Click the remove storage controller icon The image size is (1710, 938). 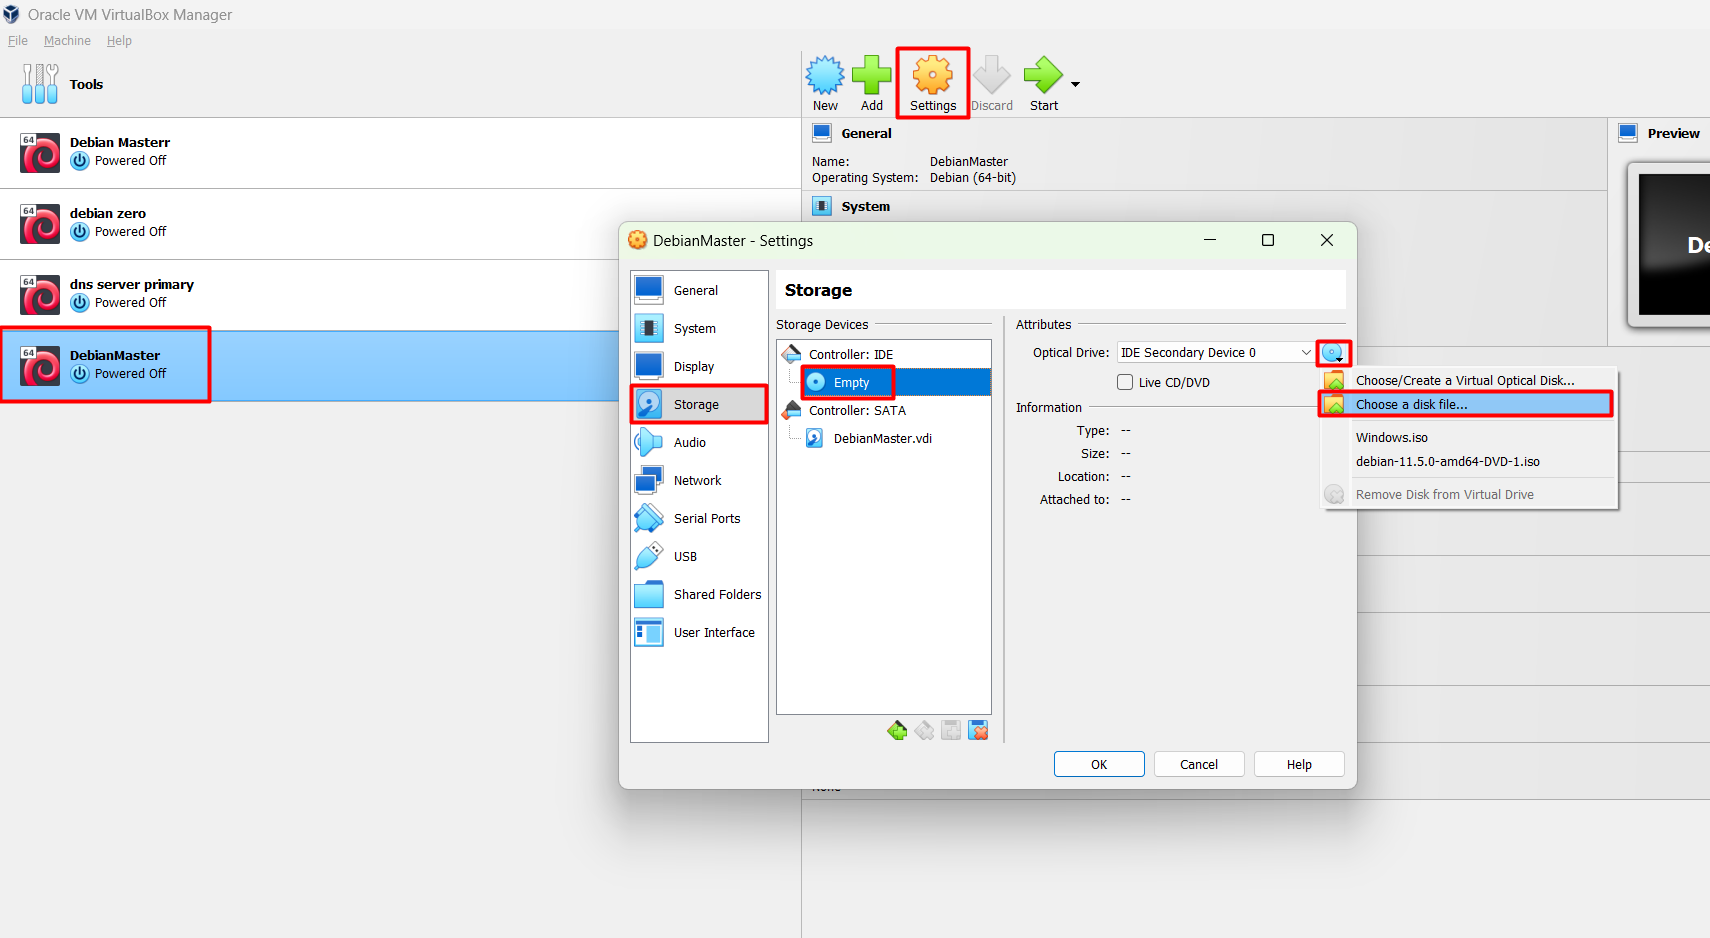(x=924, y=731)
